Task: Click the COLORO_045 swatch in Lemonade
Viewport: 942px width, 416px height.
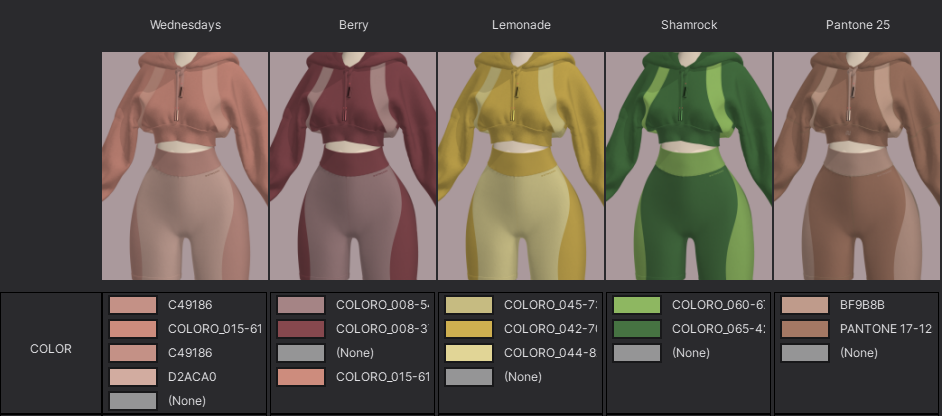Action: pyautogui.click(x=469, y=305)
